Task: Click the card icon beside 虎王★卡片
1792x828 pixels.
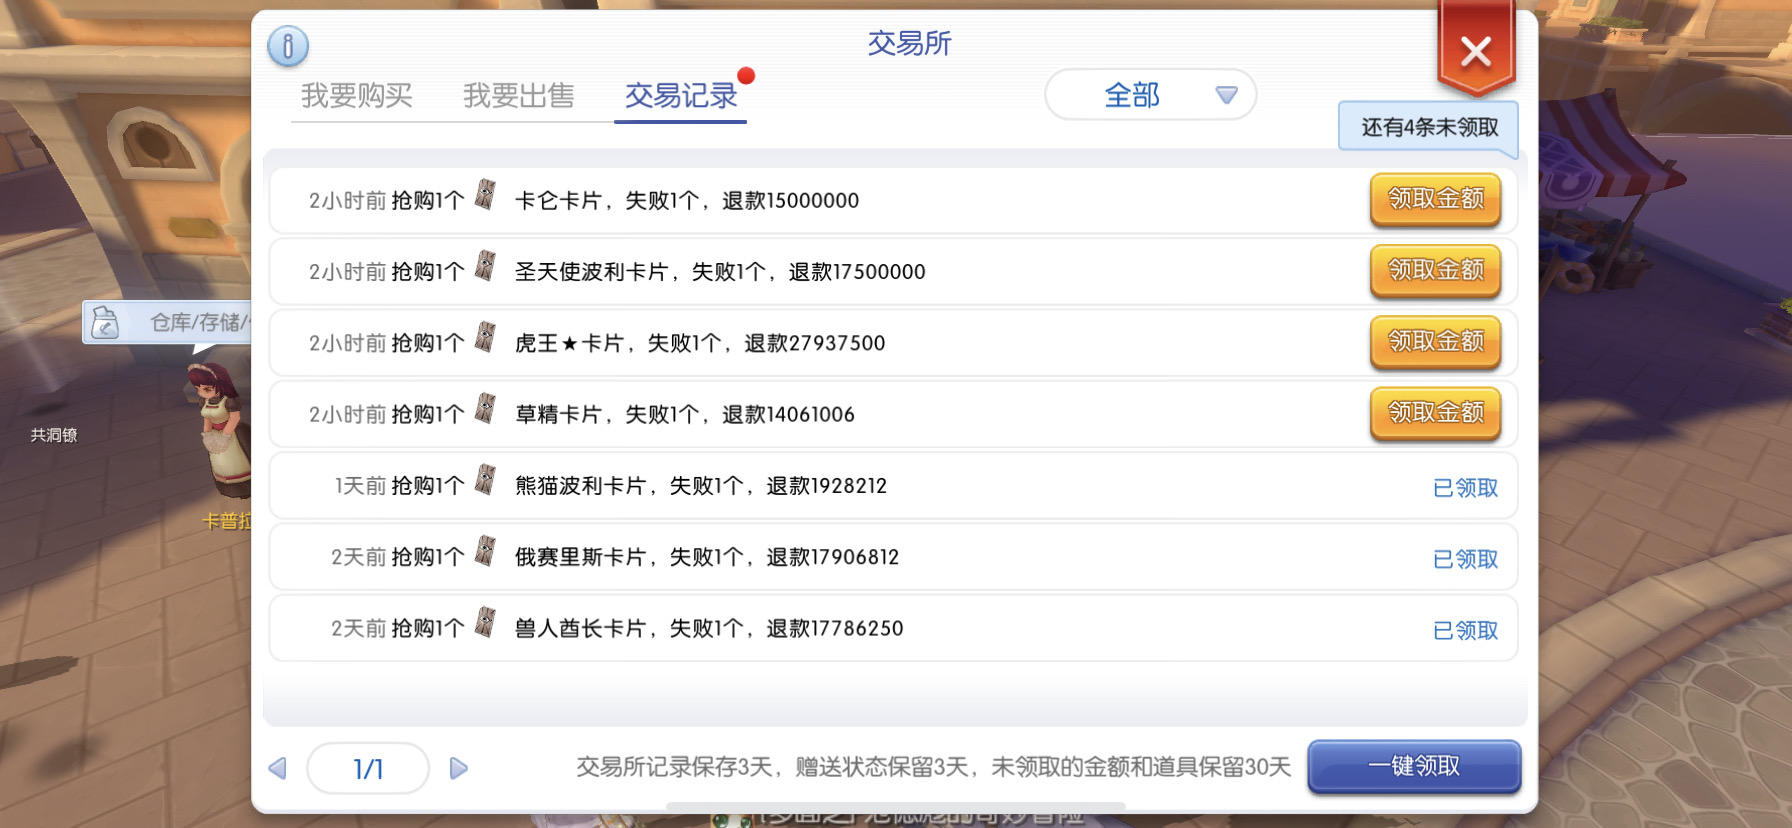Action: coord(485,338)
